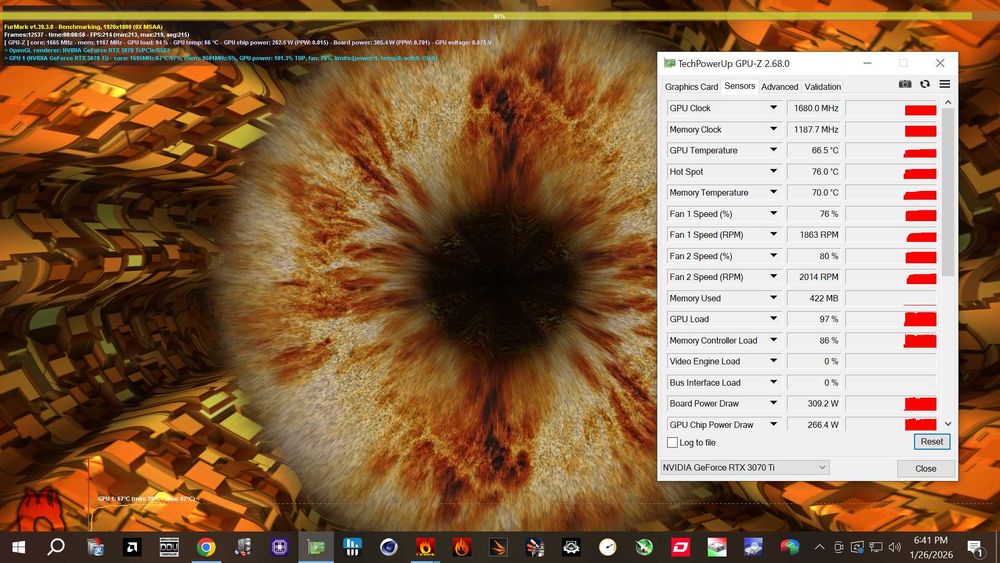Open Fan 2 Speed (%) dropdown arrow
Viewport: 1000px width, 563px height.
[773, 255]
